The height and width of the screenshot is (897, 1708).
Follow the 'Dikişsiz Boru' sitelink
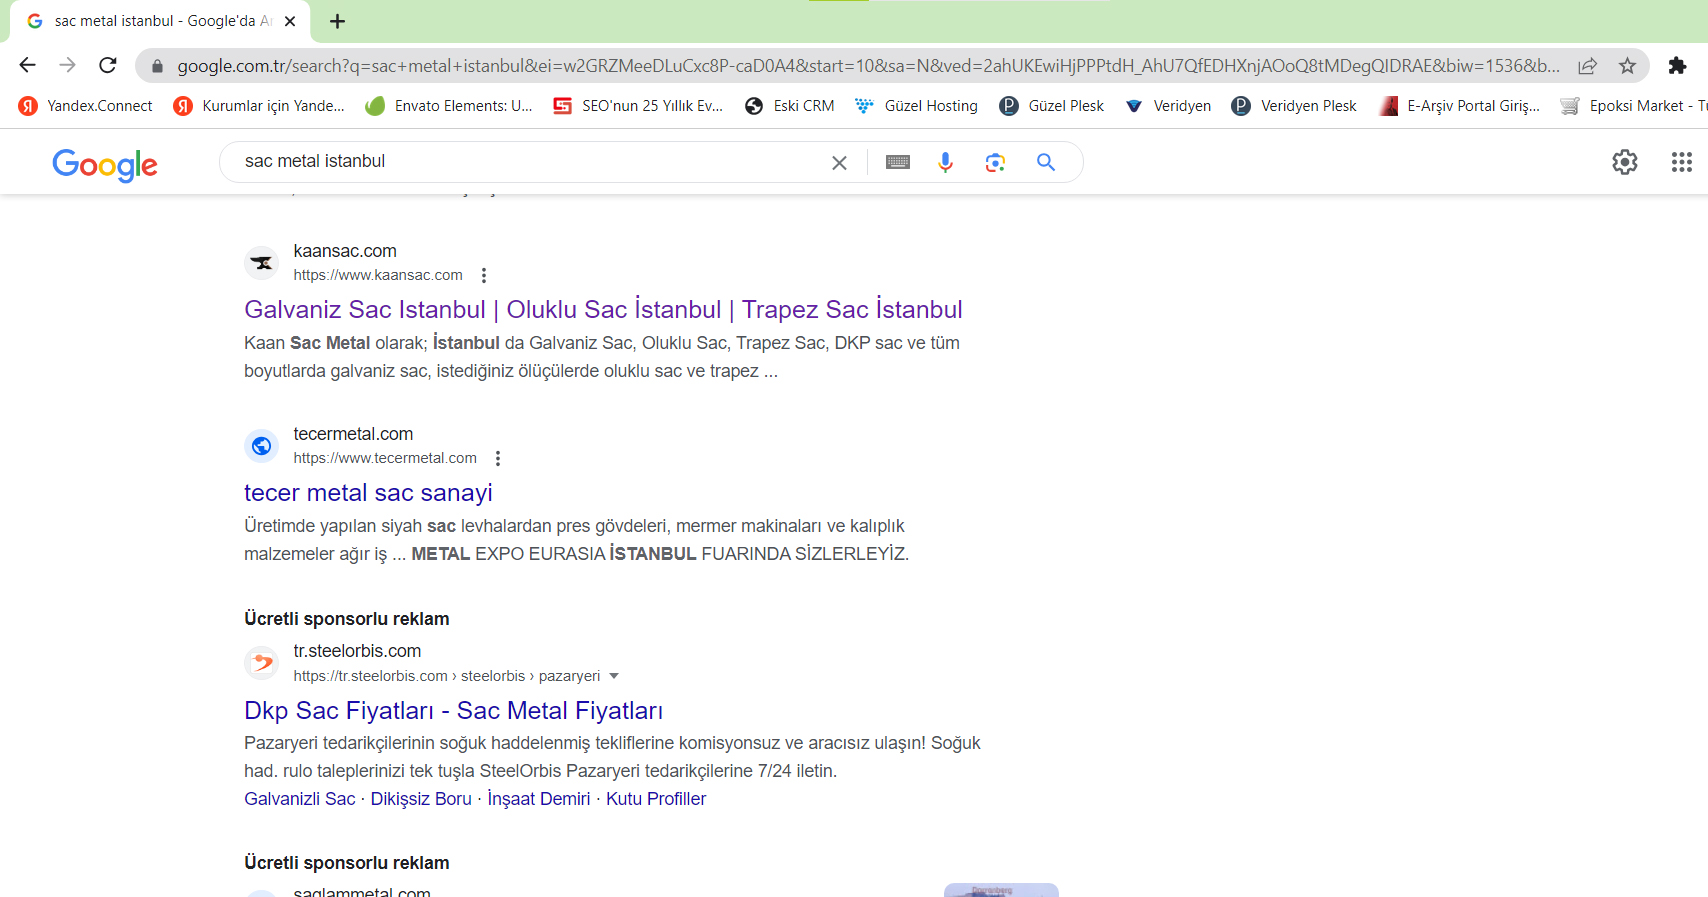pos(421,799)
